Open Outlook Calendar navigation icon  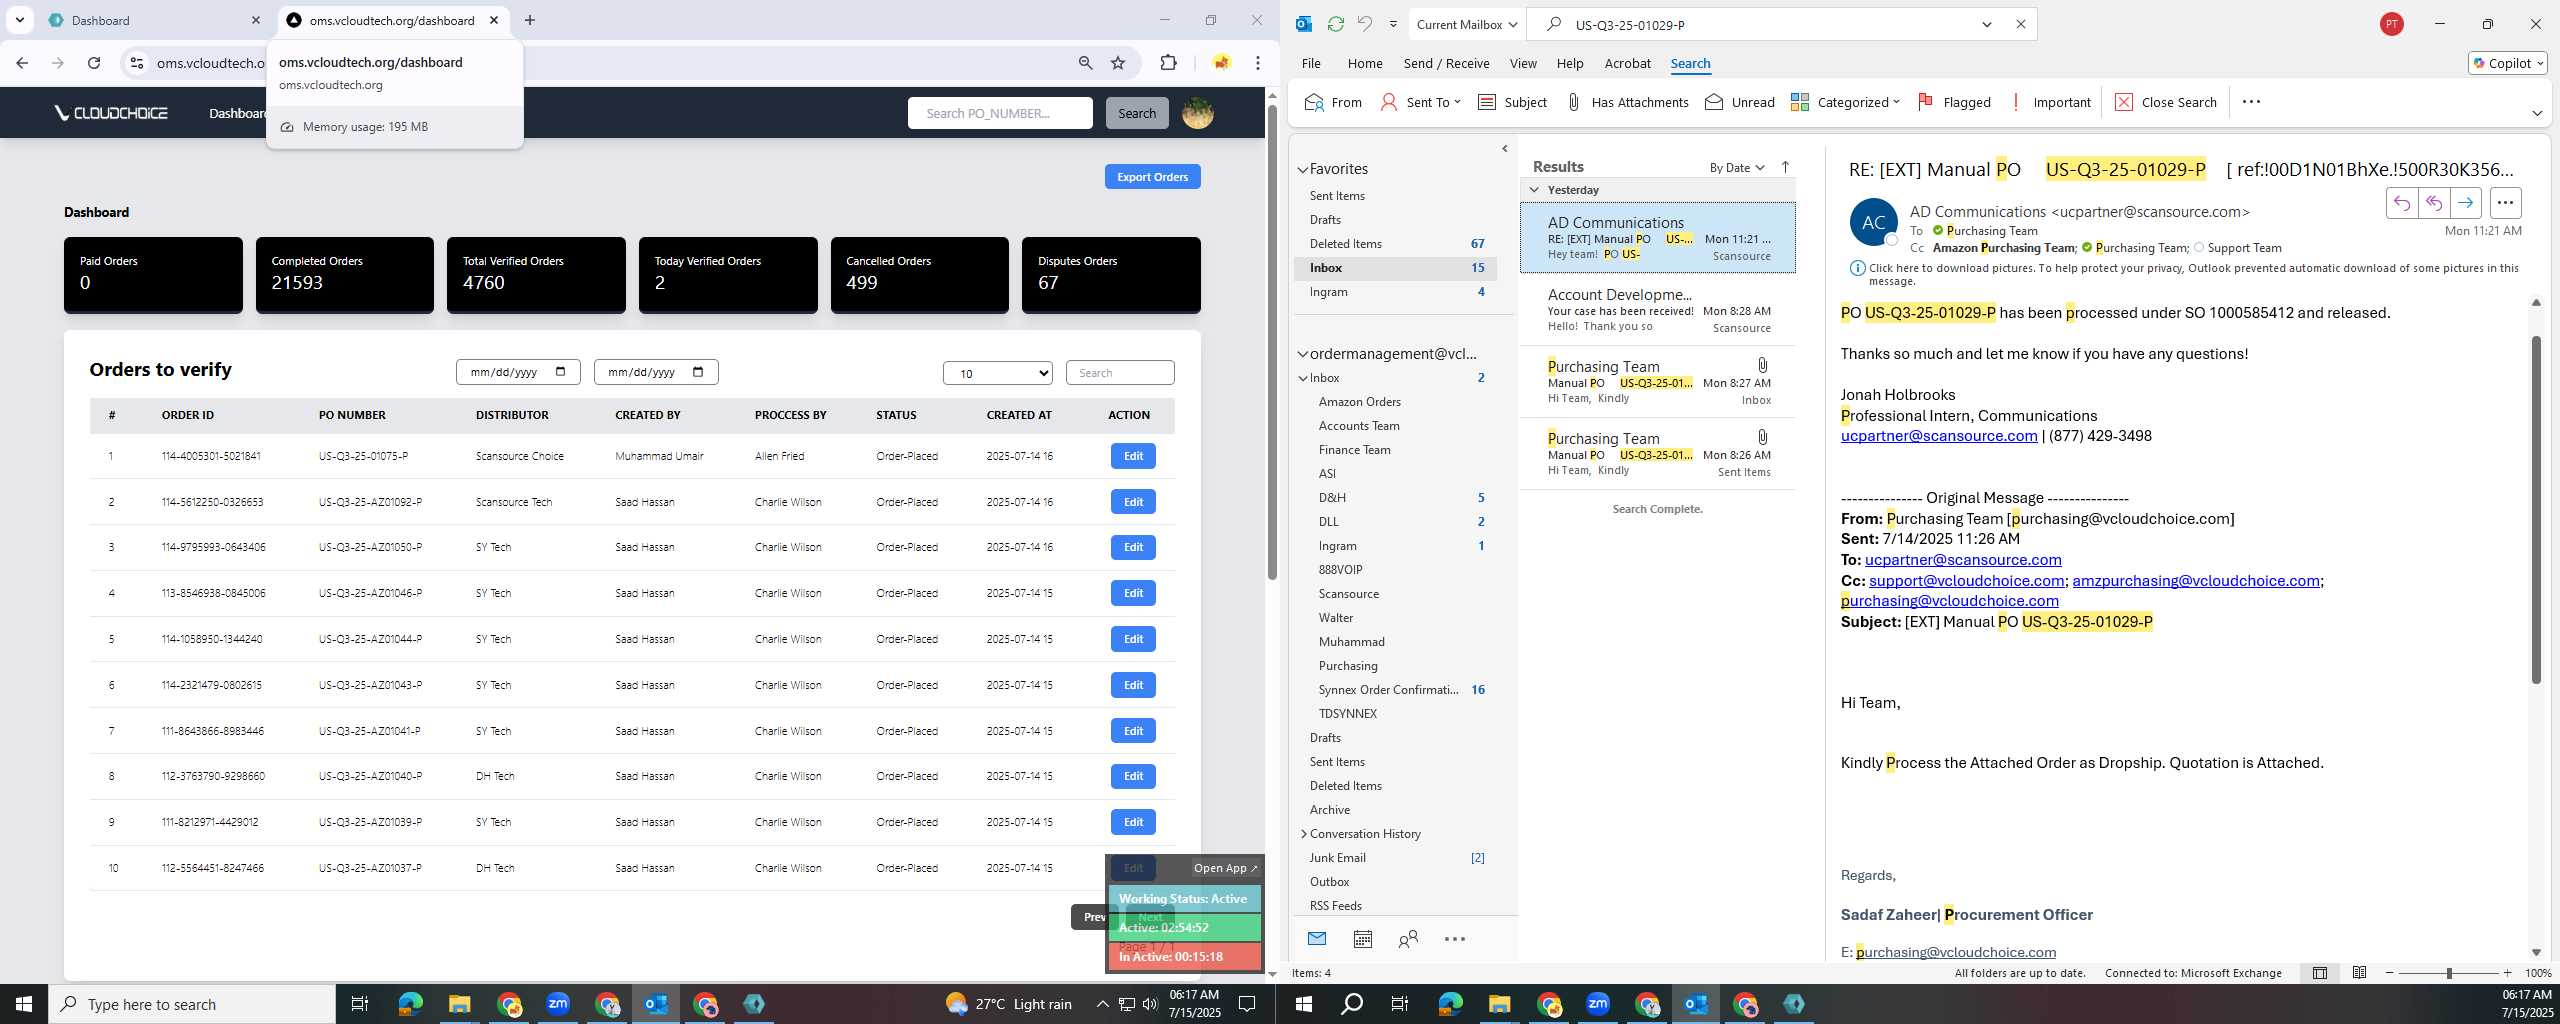coord(1362,939)
